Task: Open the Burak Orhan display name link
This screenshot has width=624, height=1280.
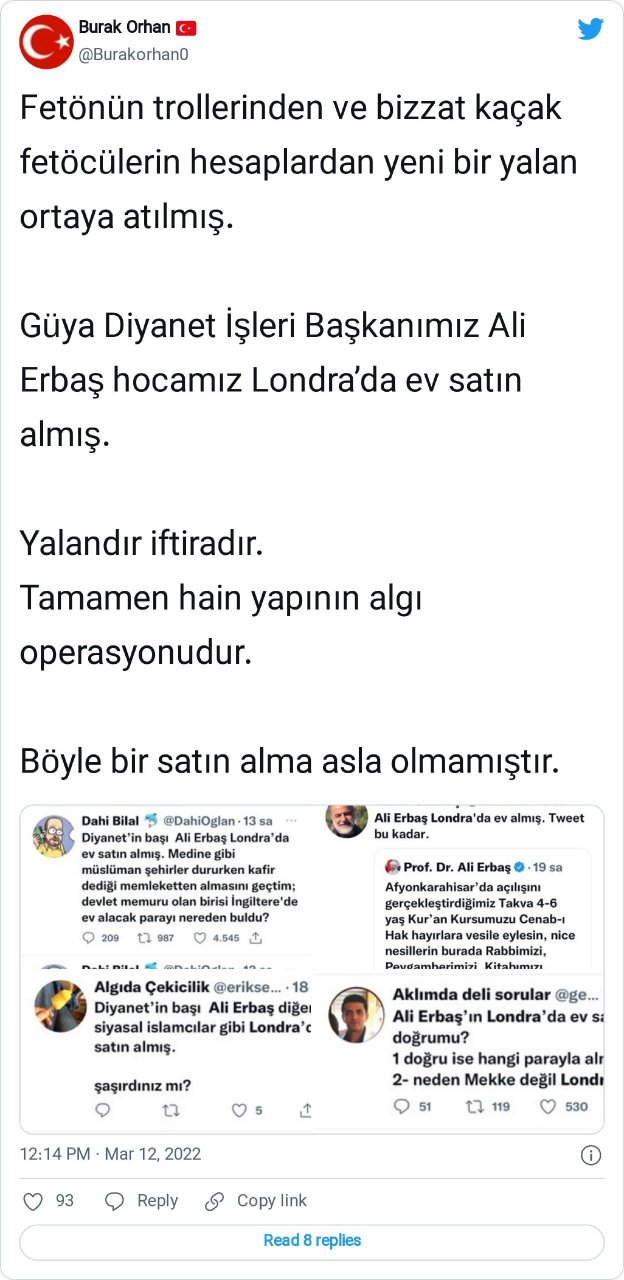Action: [124, 27]
